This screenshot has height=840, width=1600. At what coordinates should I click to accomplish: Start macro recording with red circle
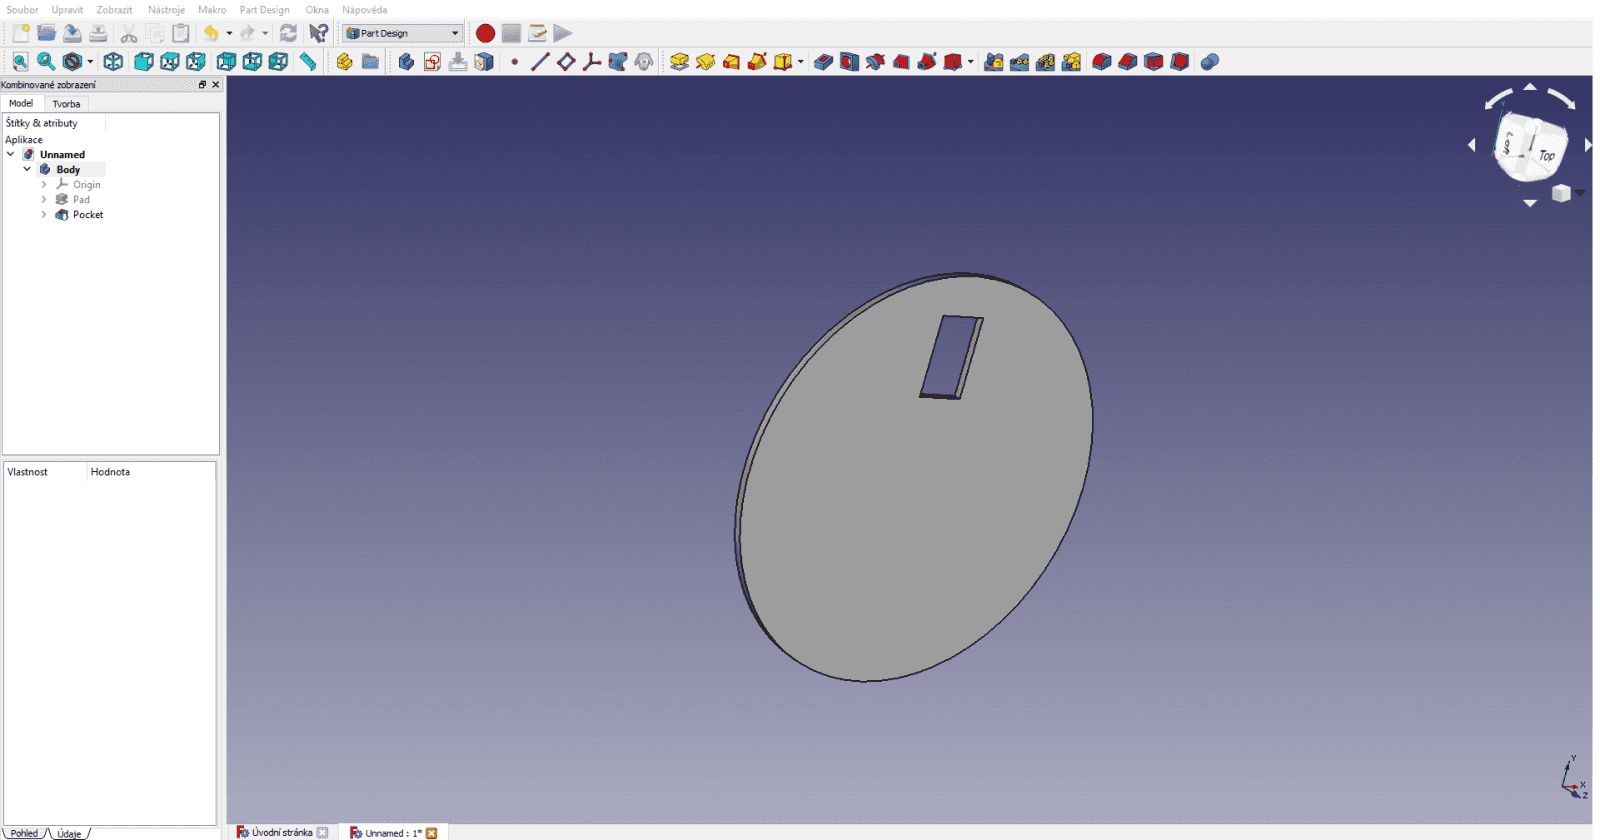485,33
